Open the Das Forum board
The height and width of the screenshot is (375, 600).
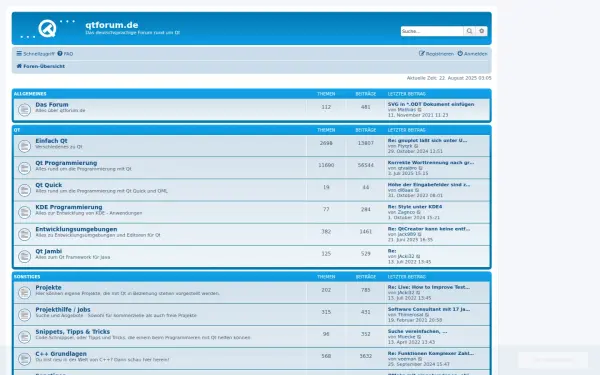(x=52, y=104)
